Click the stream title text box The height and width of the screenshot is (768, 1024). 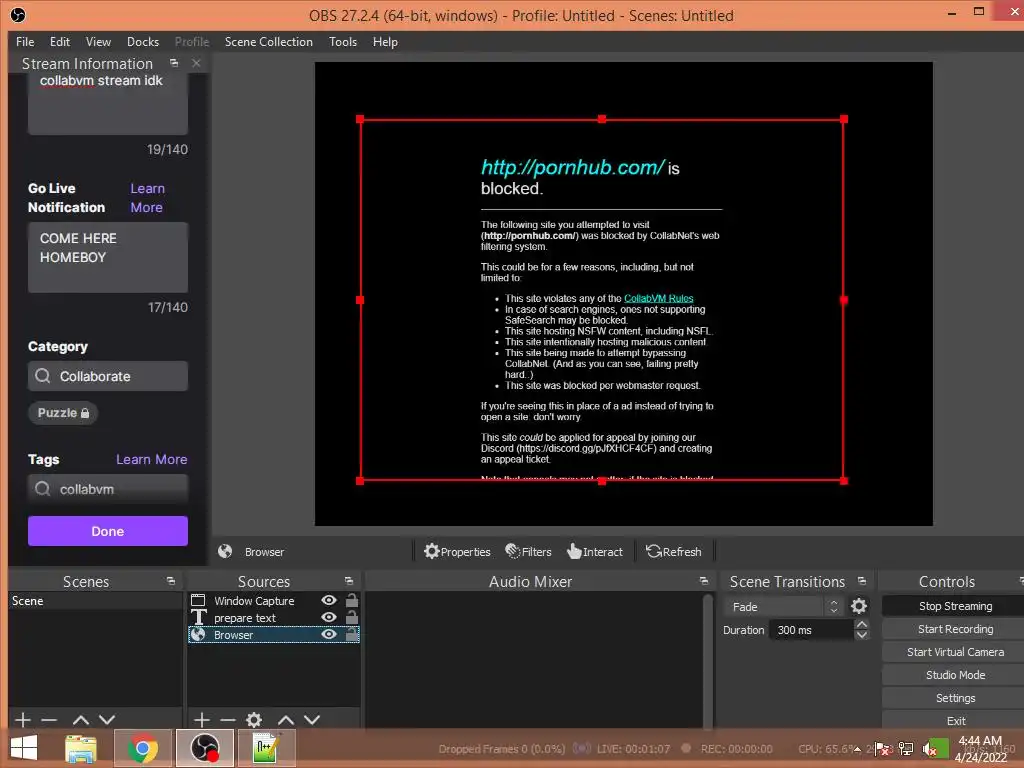[108, 103]
